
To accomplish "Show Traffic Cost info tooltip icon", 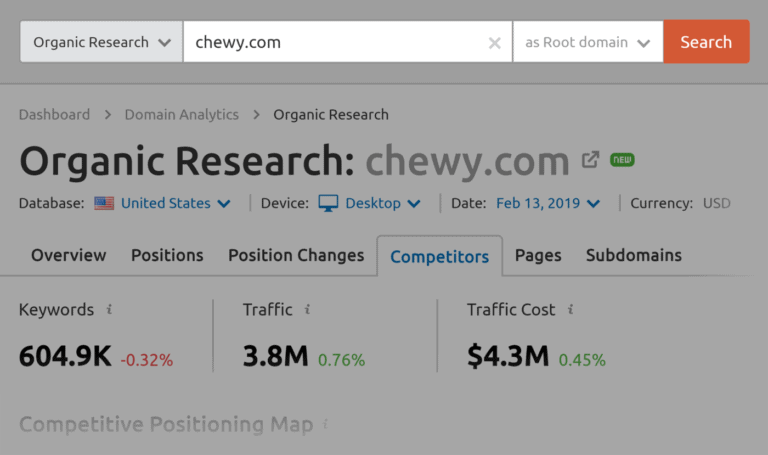I will (570, 309).
